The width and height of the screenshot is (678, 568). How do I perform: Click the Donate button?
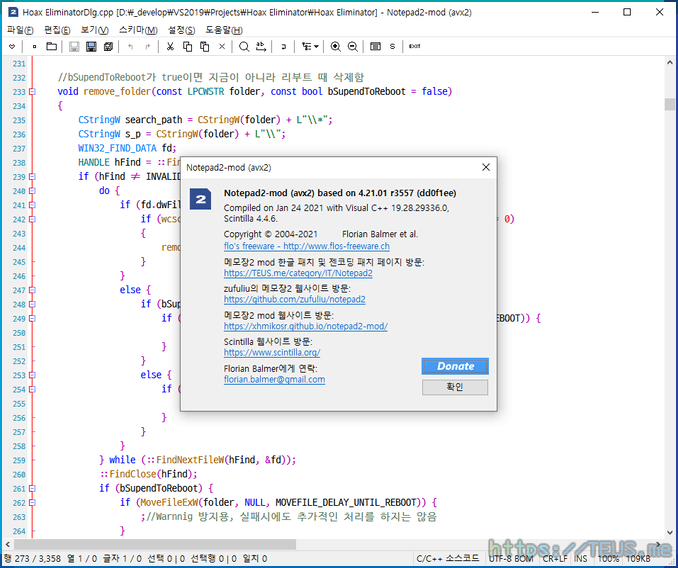(x=455, y=366)
